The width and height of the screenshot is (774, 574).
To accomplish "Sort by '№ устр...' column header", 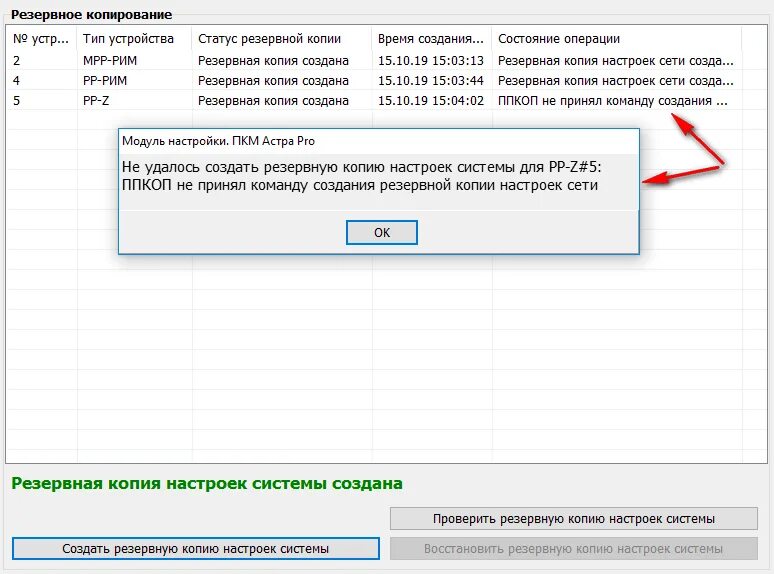I will click(41, 38).
